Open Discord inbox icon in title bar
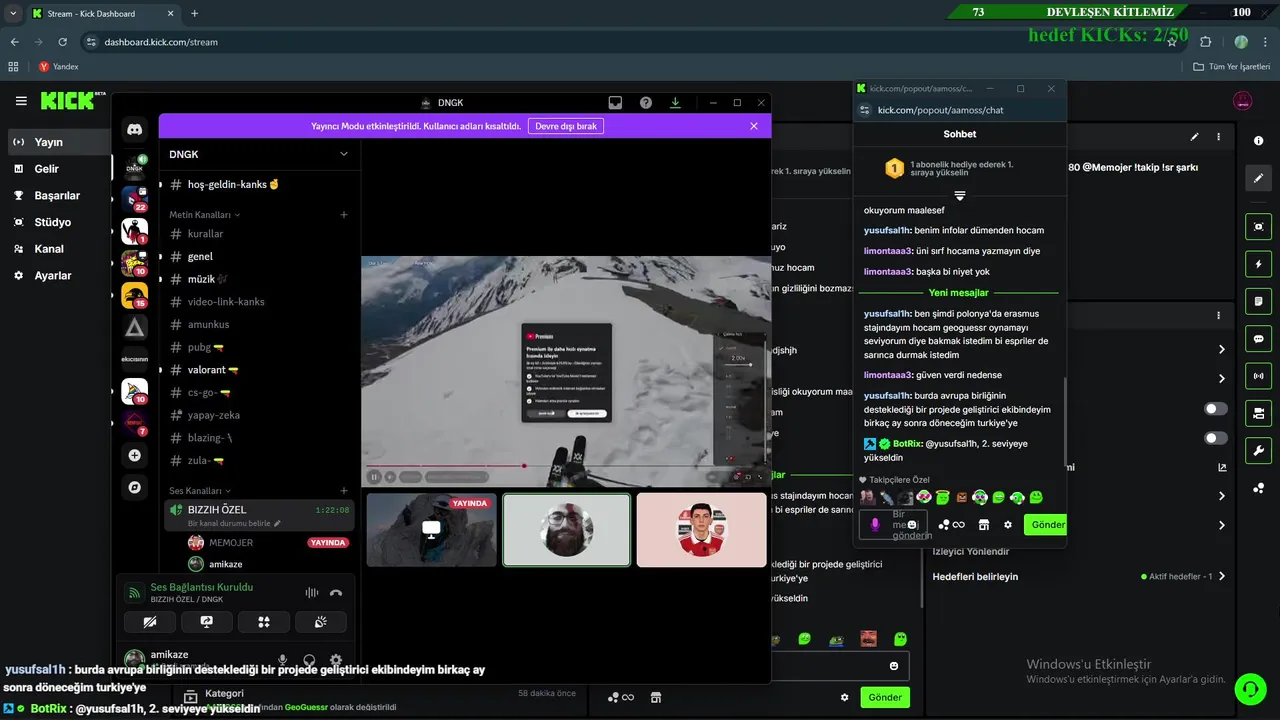1280x720 pixels. pos(615,102)
